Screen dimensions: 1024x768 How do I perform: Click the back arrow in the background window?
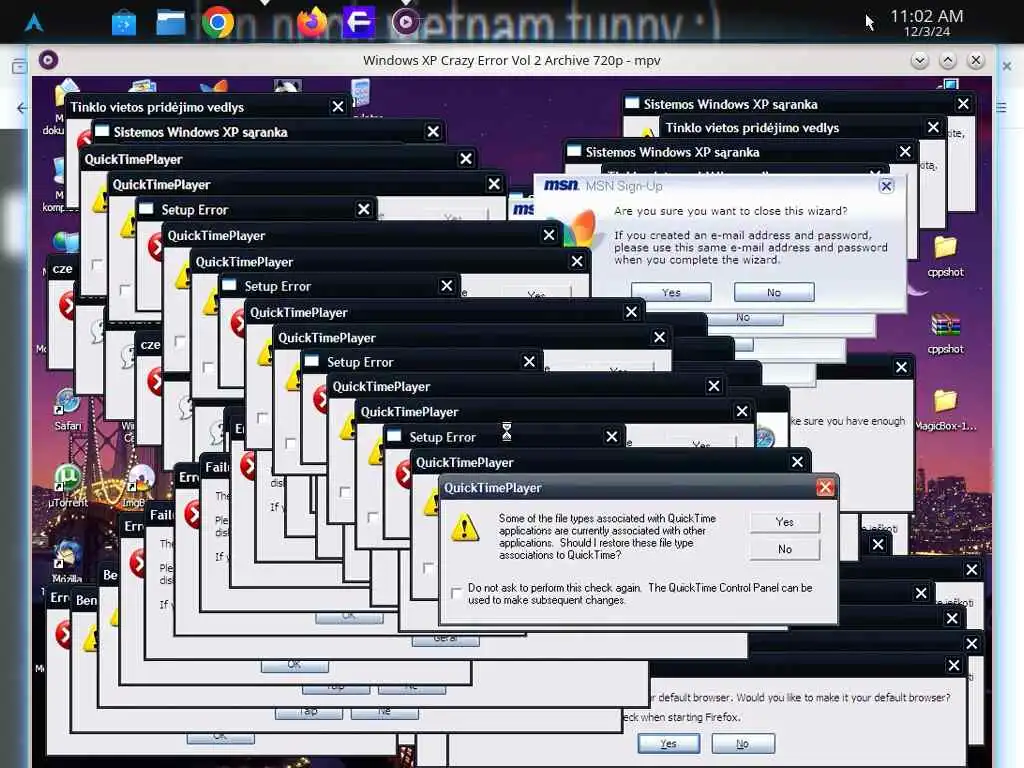coord(22,108)
